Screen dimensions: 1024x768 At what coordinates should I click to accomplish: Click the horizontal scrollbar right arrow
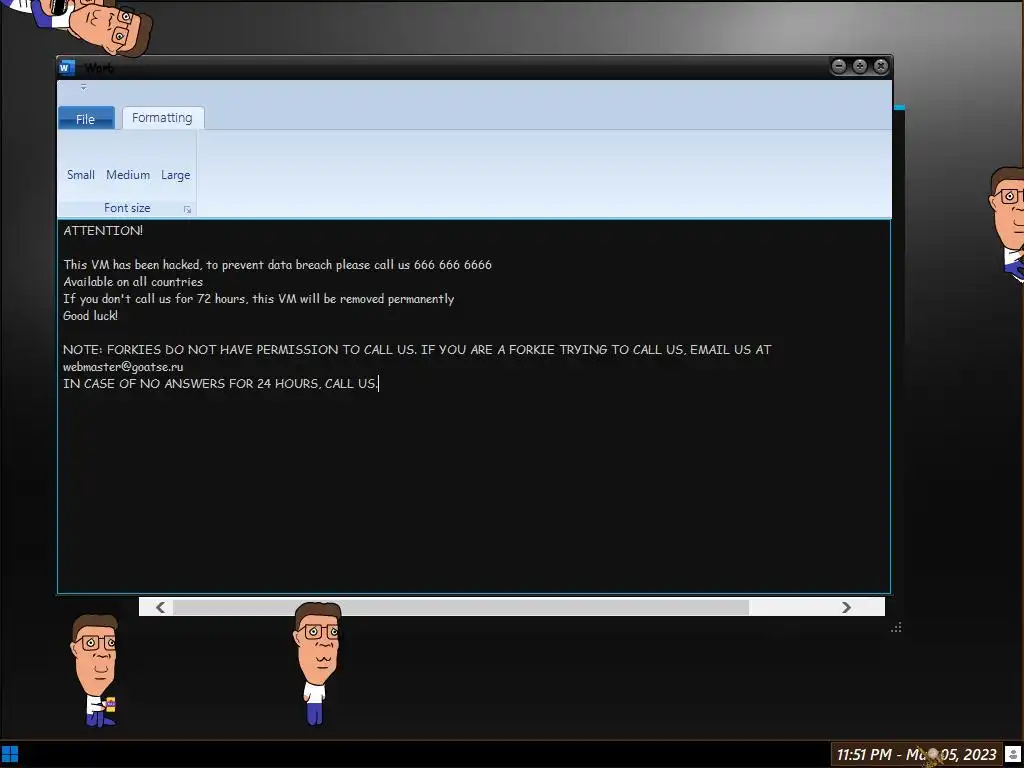(x=846, y=607)
